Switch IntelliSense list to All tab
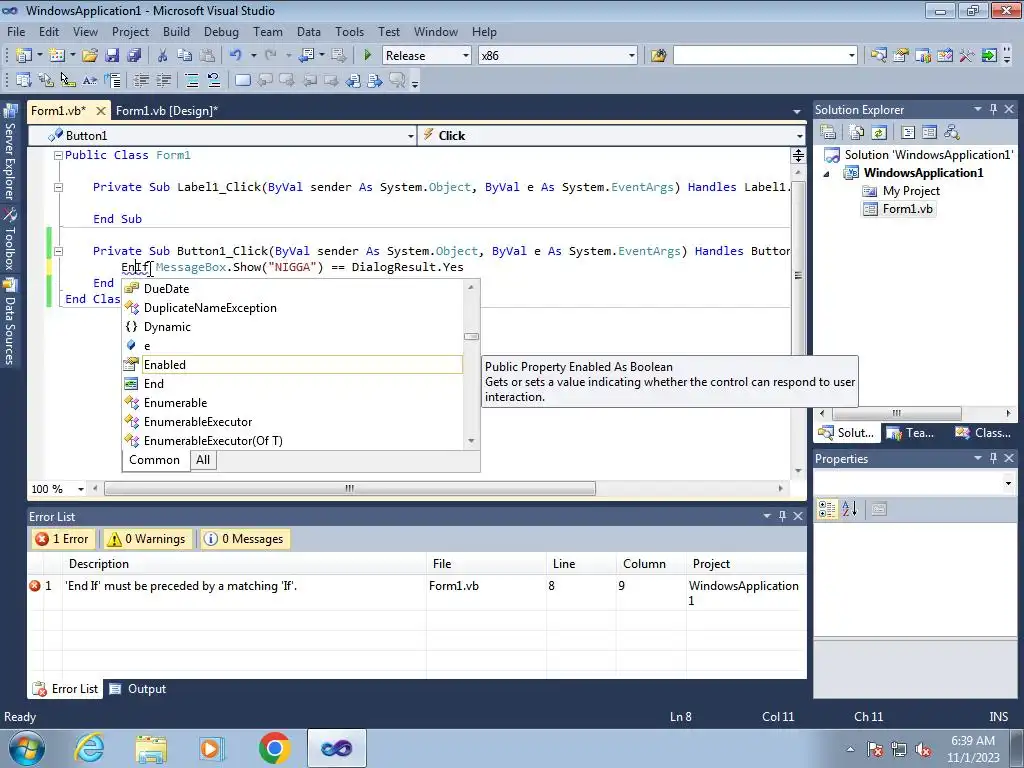The width and height of the screenshot is (1024, 768). point(203,460)
